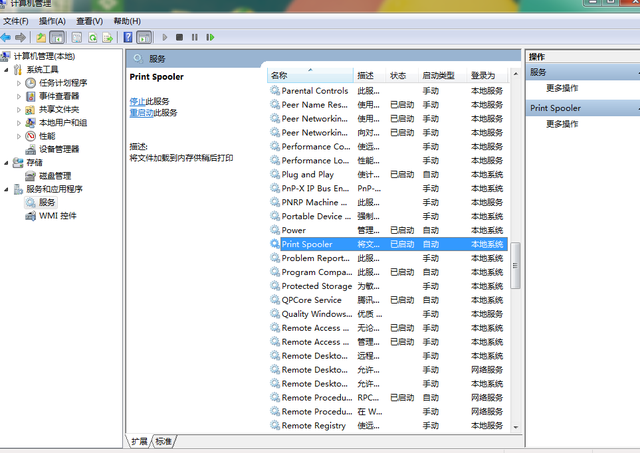640x453 pixels.
Task: Pause service with the pause icon
Action: [x=195, y=38]
